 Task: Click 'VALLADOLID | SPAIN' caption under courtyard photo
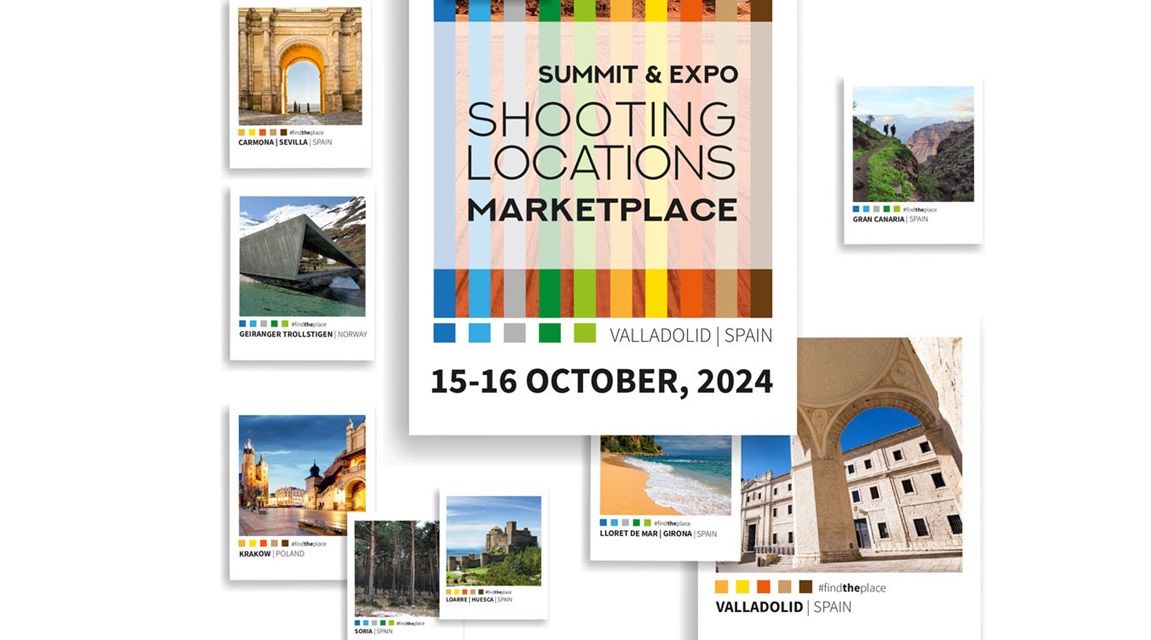[x=784, y=607]
